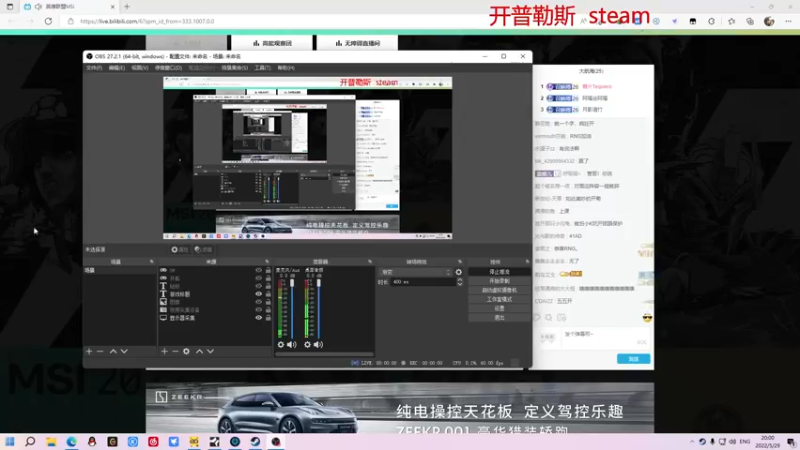Click the audio mixer horizontal scrollbar
This screenshot has width=800, height=450.
point(324,354)
